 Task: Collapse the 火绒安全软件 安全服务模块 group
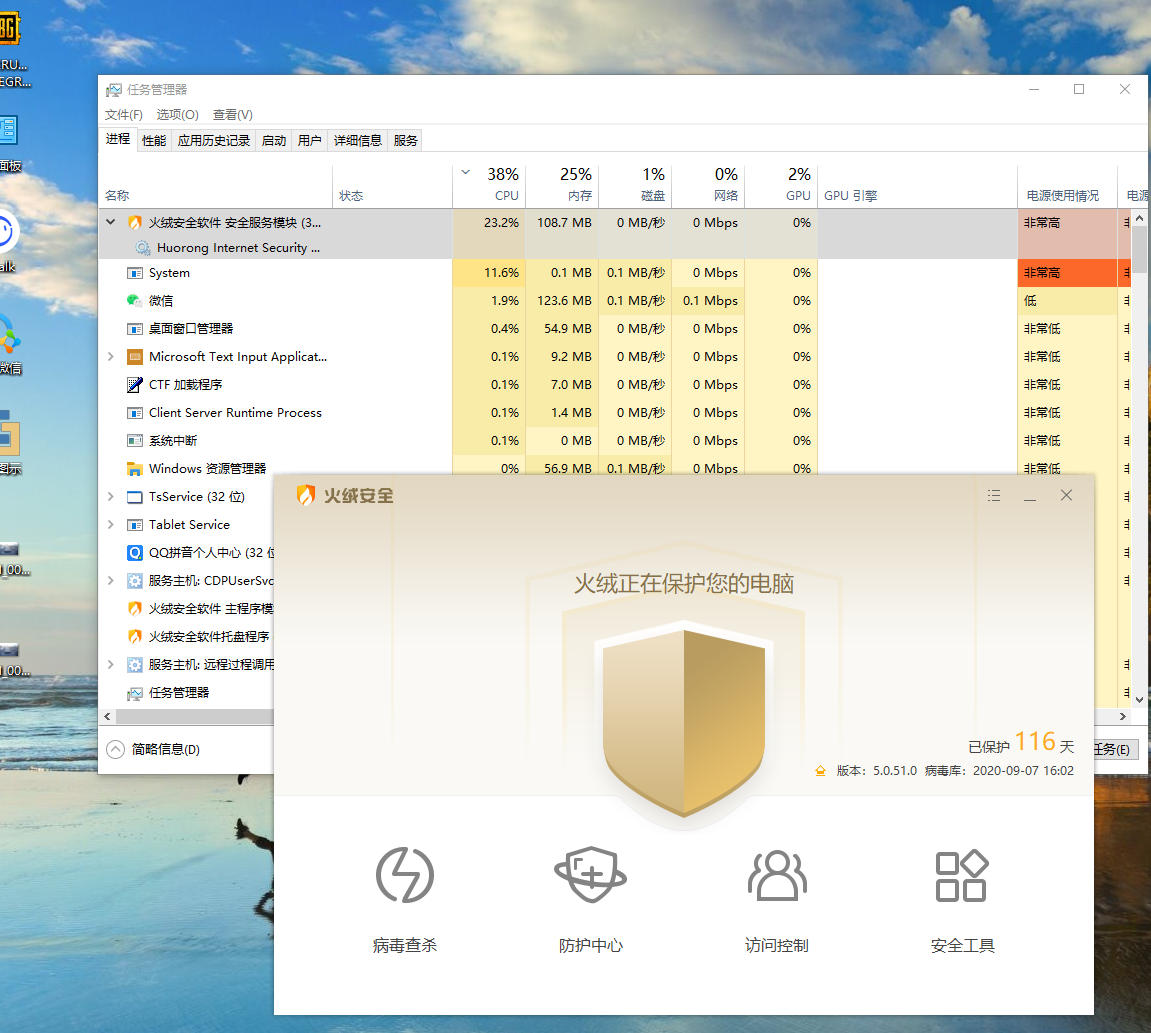pos(110,222)
